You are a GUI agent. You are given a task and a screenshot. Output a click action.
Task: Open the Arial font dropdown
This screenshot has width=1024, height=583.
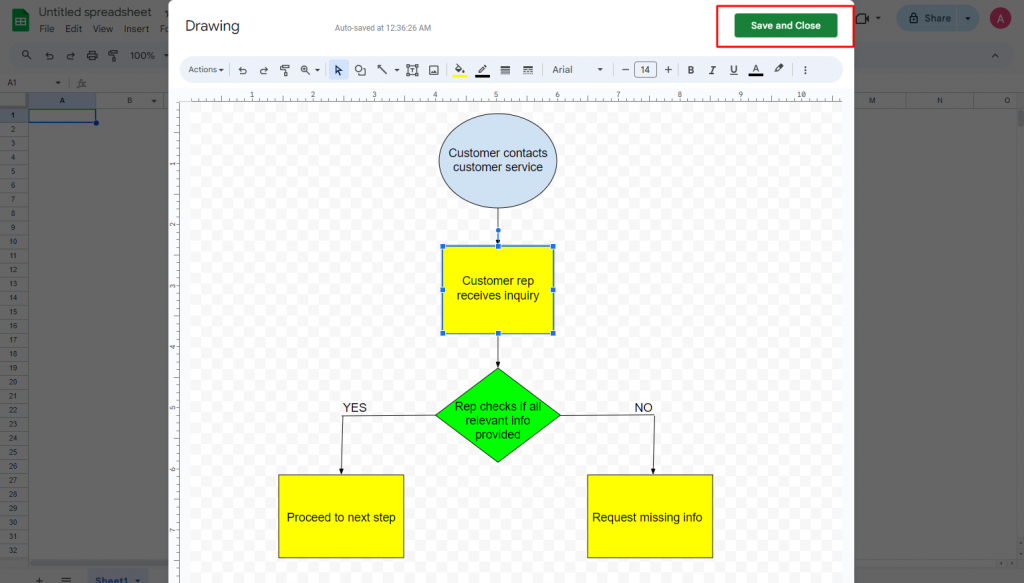tap(577, 70)
